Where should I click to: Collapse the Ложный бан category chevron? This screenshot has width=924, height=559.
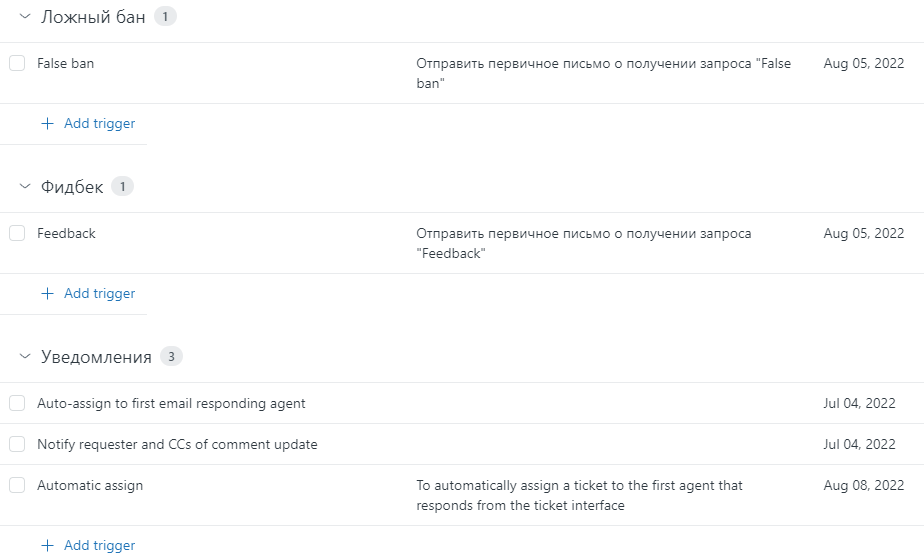tap(25, 17)
